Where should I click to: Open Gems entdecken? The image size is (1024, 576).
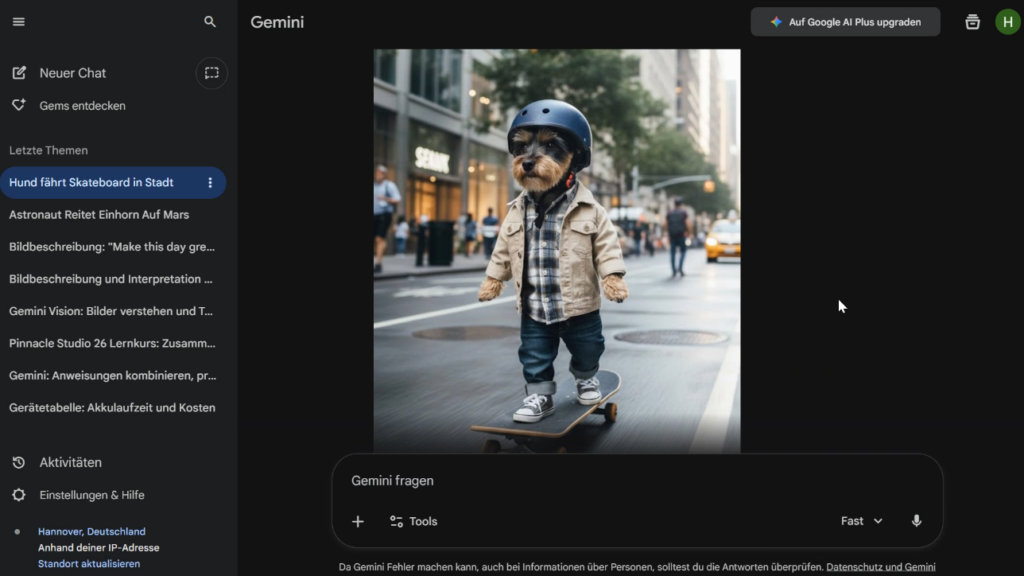(82, 106)
